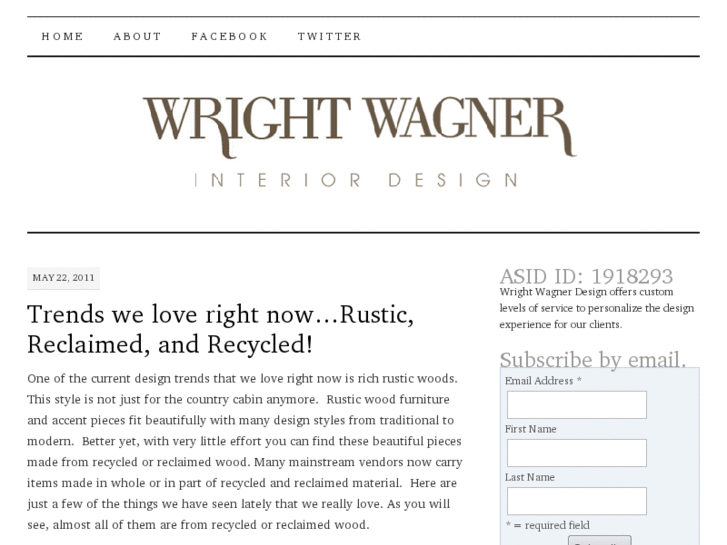Open the 'Trends we love right now' post title
This screenshot has height=545, width=727.
pos(220,329)
